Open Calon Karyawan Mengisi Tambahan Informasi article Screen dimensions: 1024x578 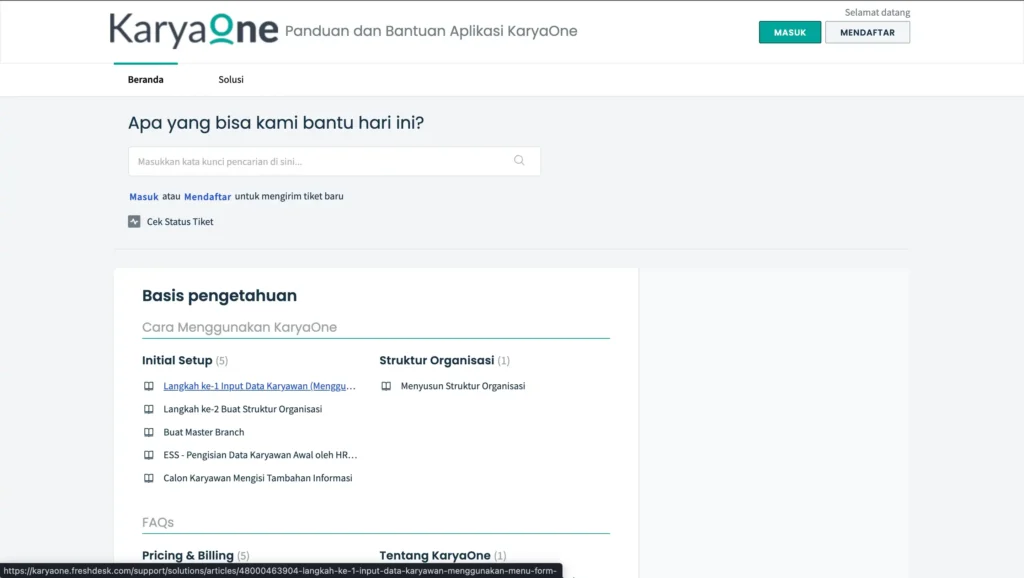tap(257, 478)
